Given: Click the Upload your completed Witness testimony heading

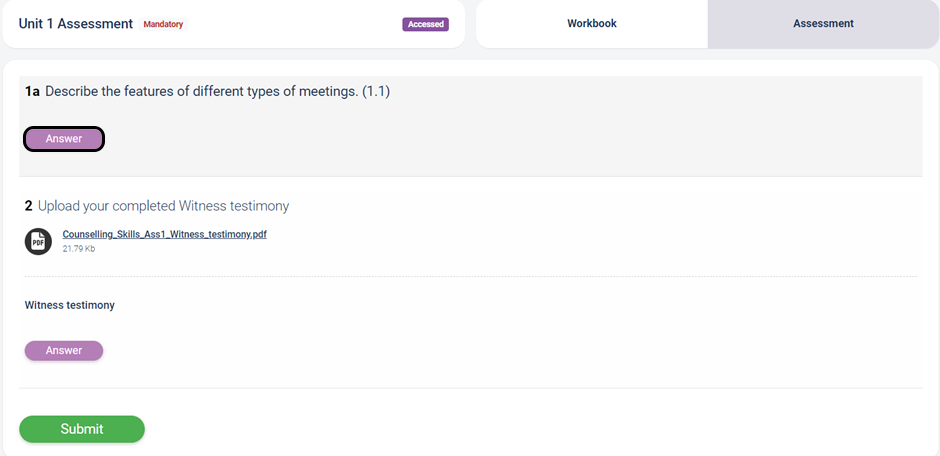Looking at the screenshot, I should pyautogui.click(x=163, y=206).
